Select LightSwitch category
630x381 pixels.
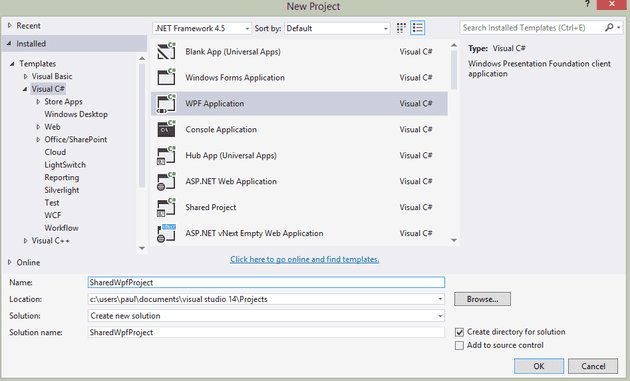pyautogui.click(x=65, y=165)
